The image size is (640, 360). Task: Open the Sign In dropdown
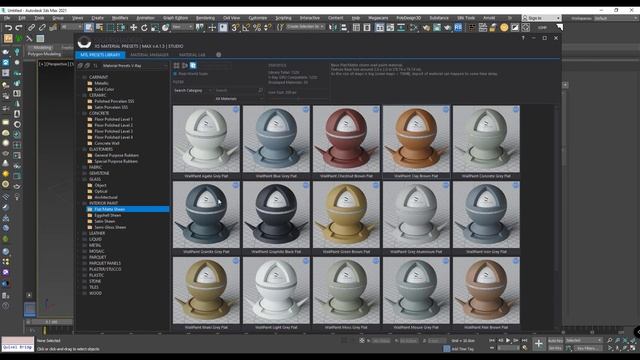tap(542, 18)
